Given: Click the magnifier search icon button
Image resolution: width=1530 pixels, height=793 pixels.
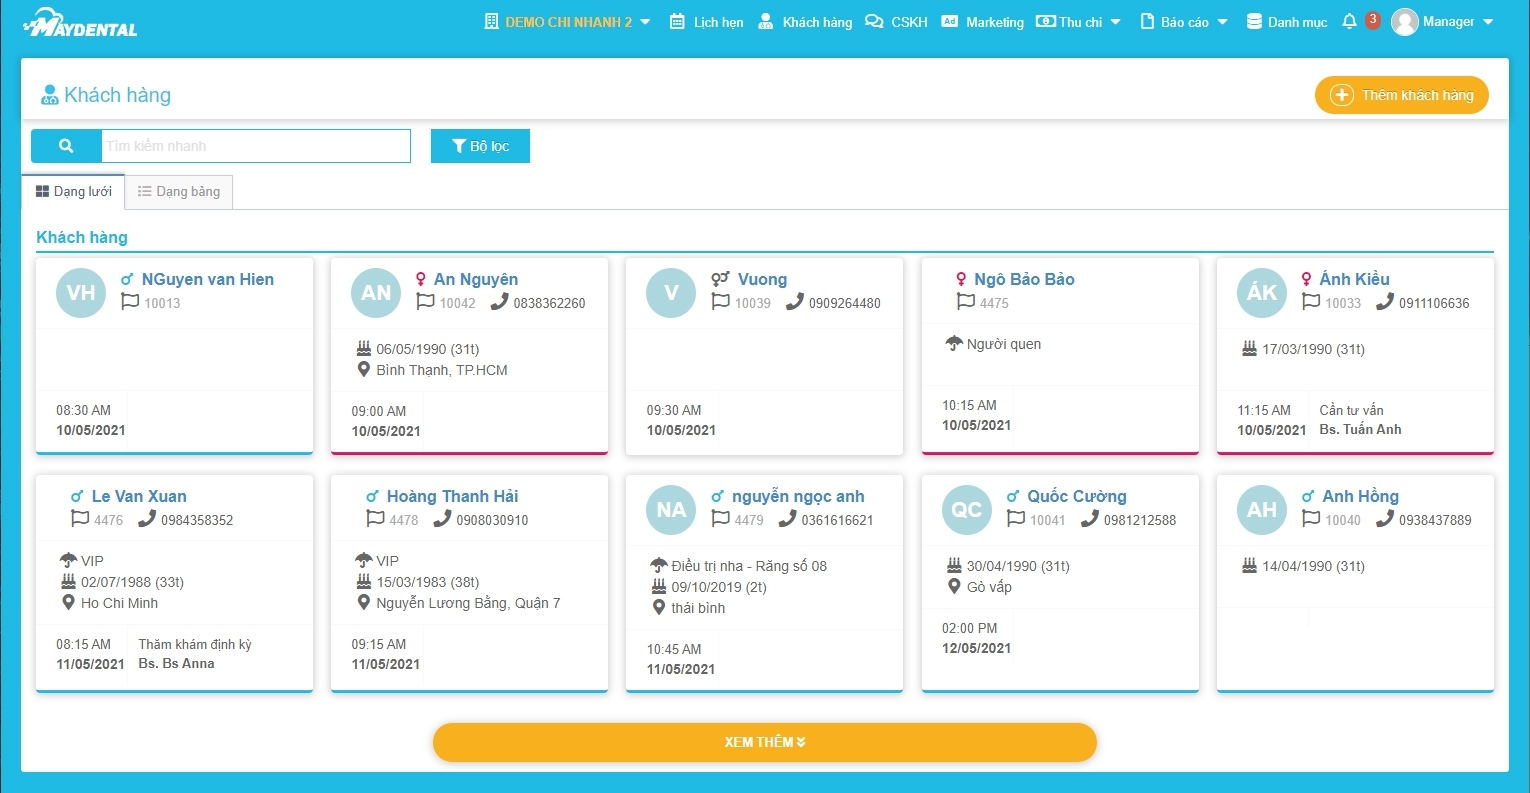Looking at the screenshot, I should pyautogui.click(x=66, y=146).
